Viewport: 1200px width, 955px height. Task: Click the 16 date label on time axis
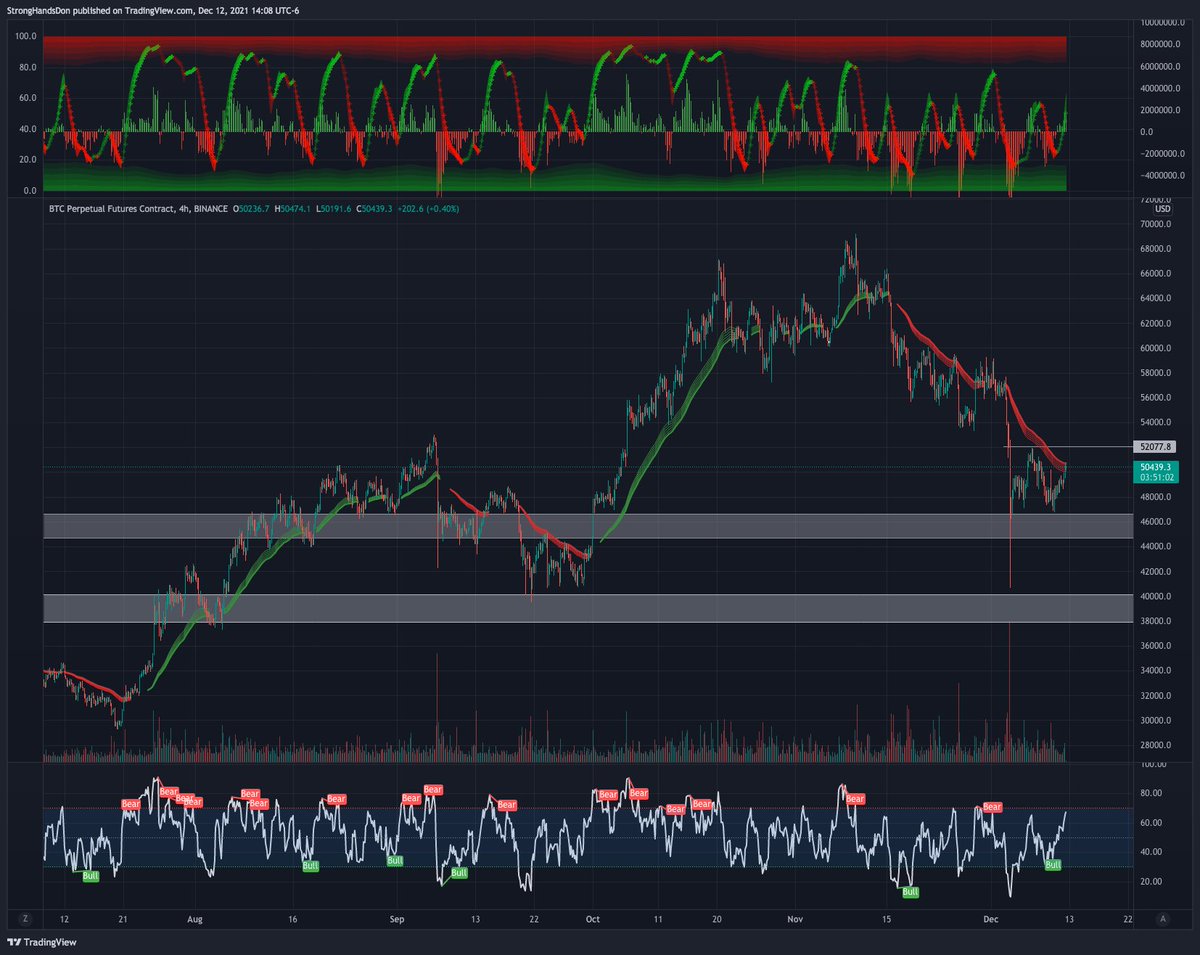pos(293,918)
